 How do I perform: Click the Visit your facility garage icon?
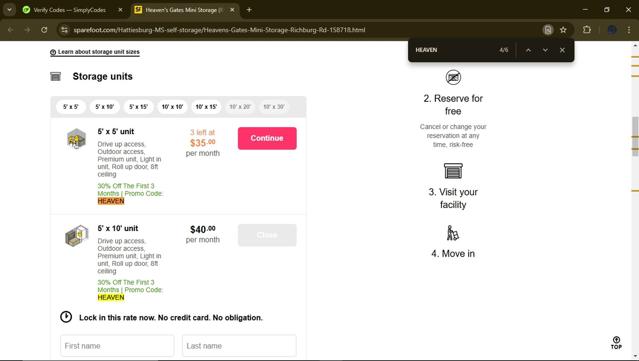[x=453, y=171]
